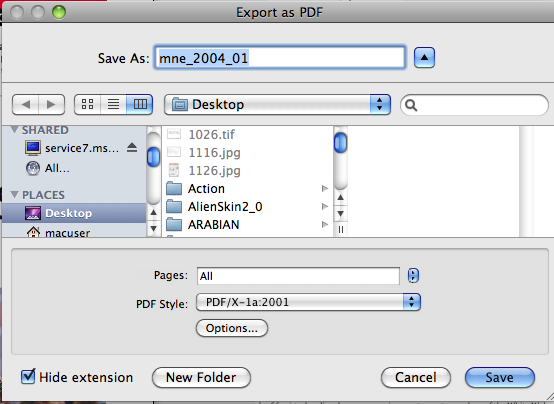
Task: Open the PDF Style dropdown
Action: pyautogui.click(x=308, y=302)
